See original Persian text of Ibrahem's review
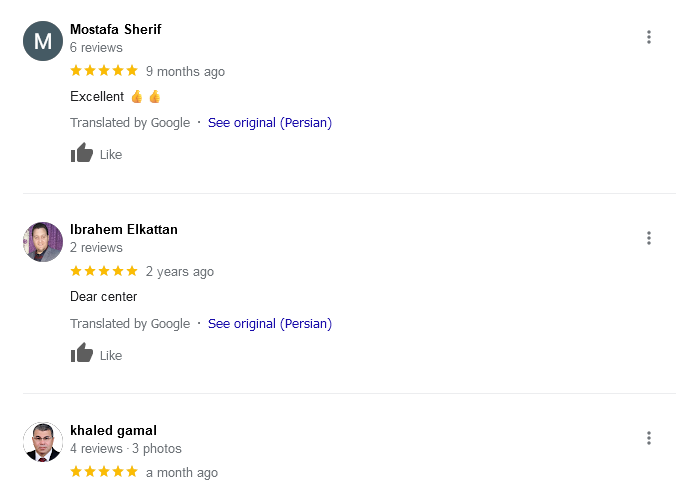Viewport: 676px width, 504px height. click(269, 323)
